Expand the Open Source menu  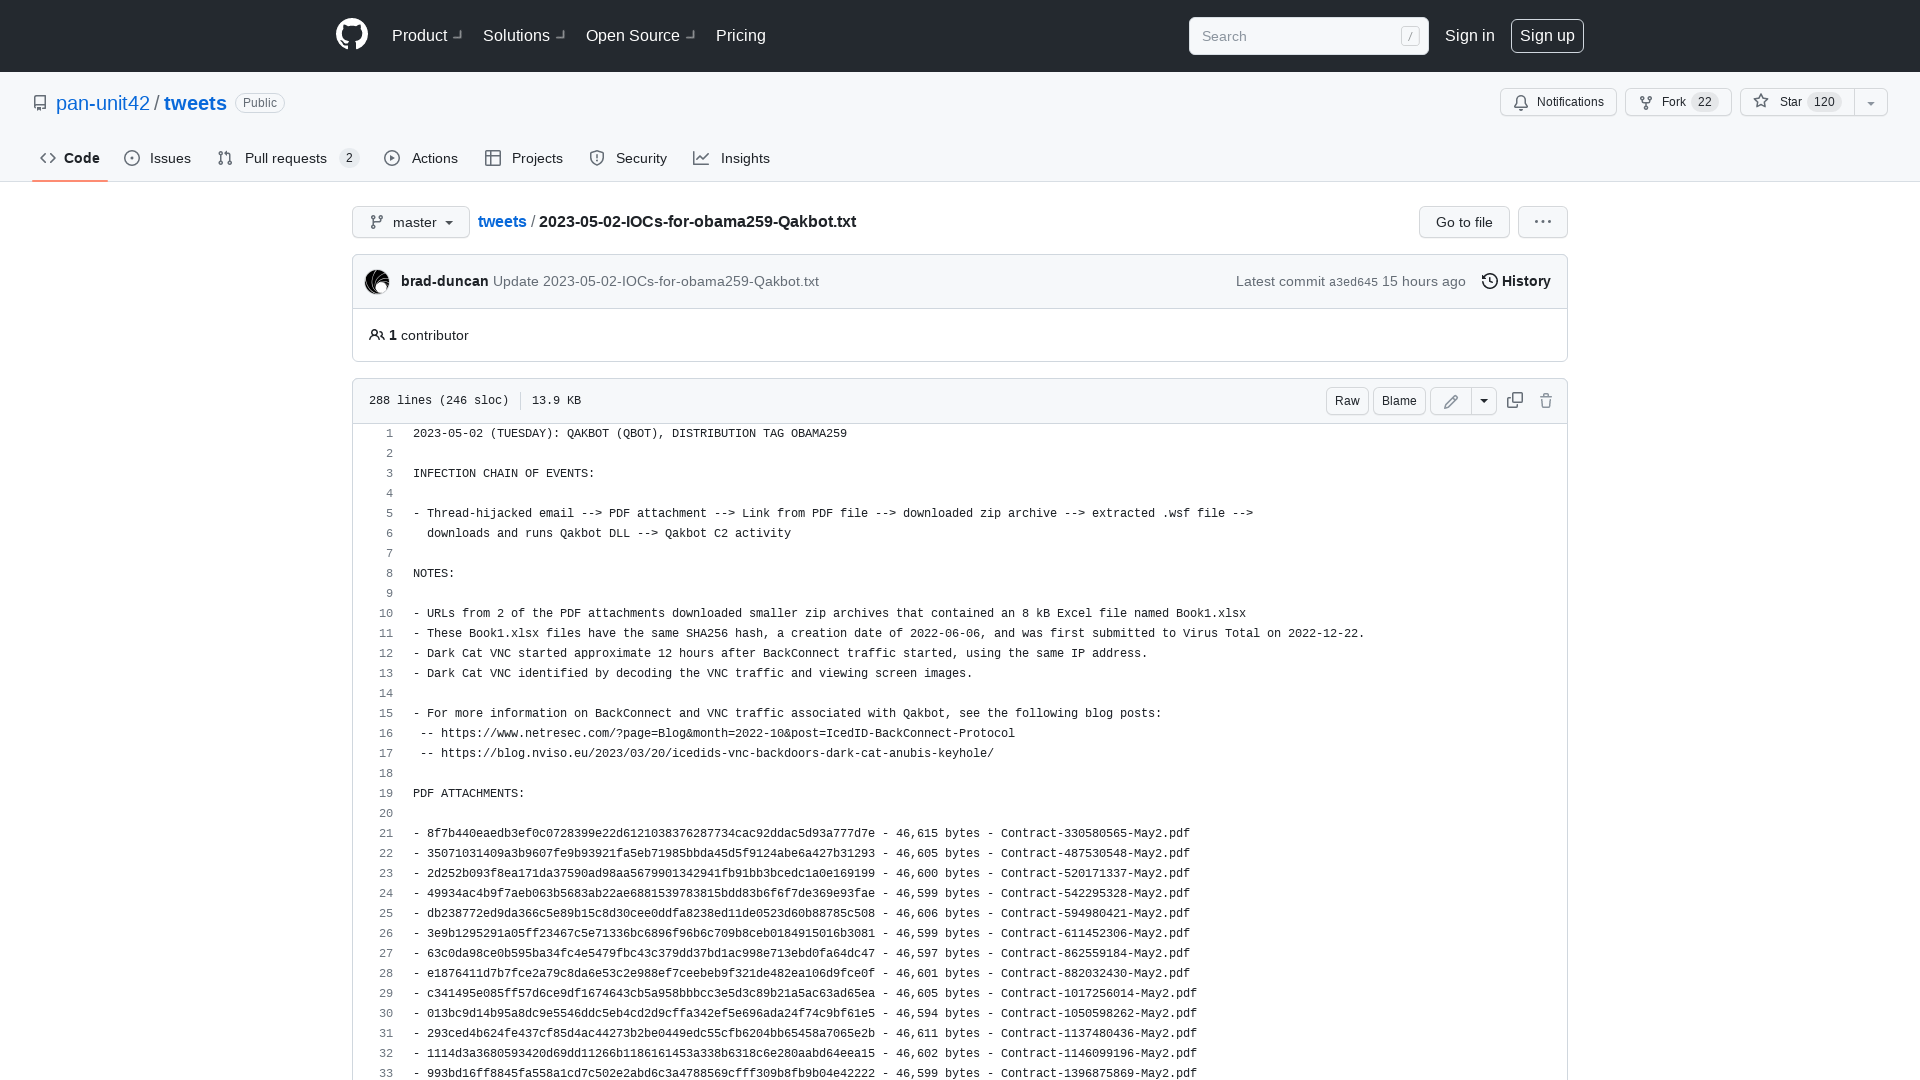point(640,35)
